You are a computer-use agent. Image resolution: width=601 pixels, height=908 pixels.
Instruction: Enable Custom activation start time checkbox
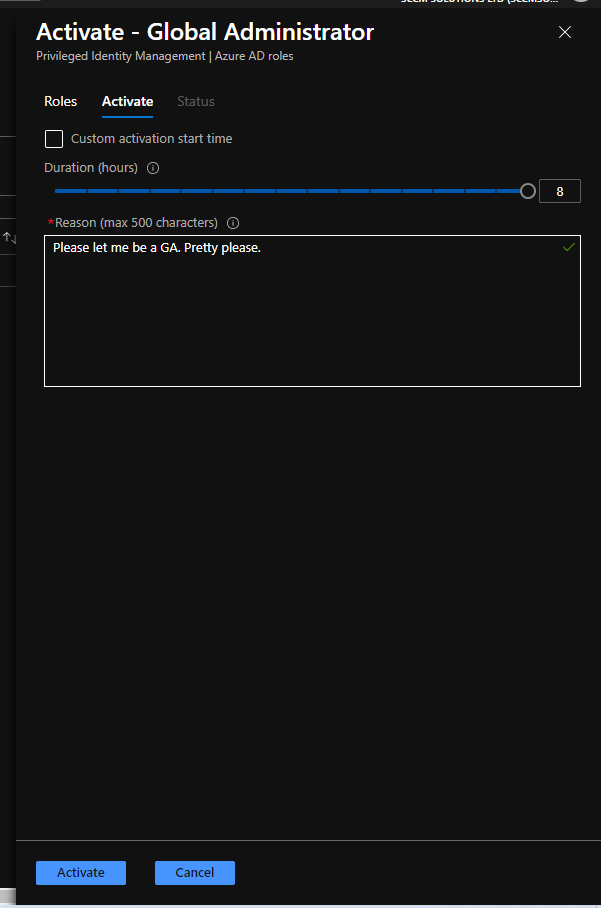point(54,139)
